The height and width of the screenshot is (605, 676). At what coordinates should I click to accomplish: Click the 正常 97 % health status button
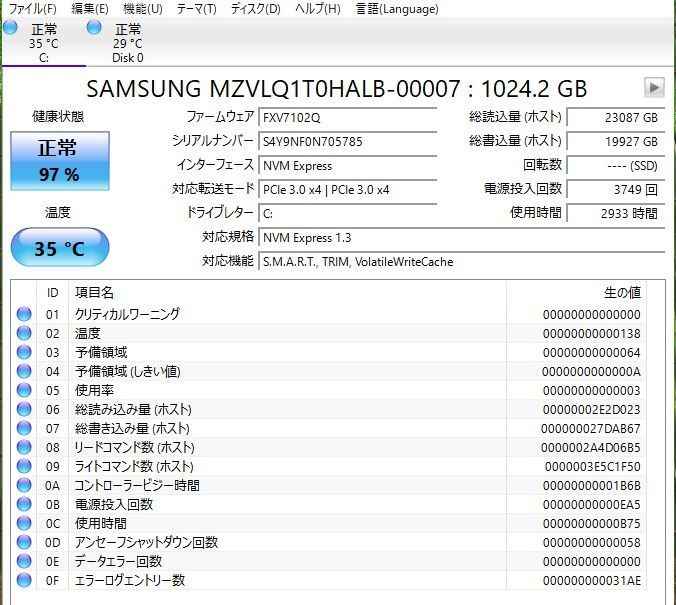pos(59,161)
